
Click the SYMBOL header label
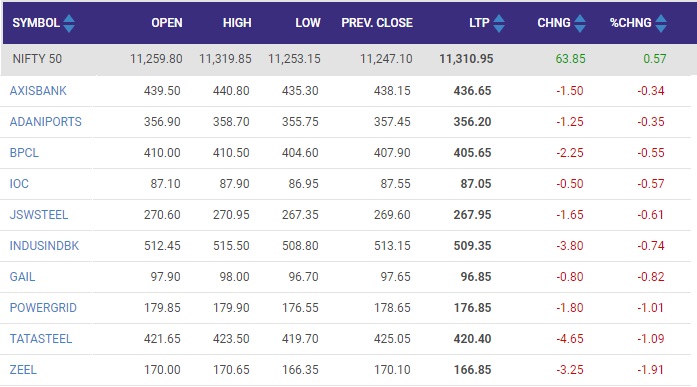tap(36, 23)
